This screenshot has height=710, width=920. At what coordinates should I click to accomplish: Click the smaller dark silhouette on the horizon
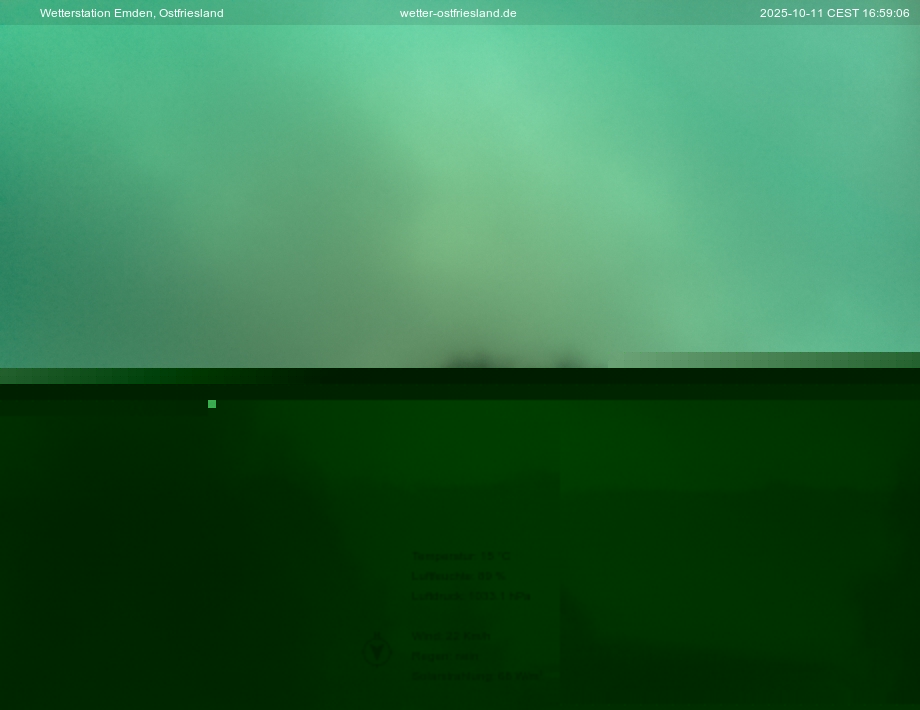(567, 362)
